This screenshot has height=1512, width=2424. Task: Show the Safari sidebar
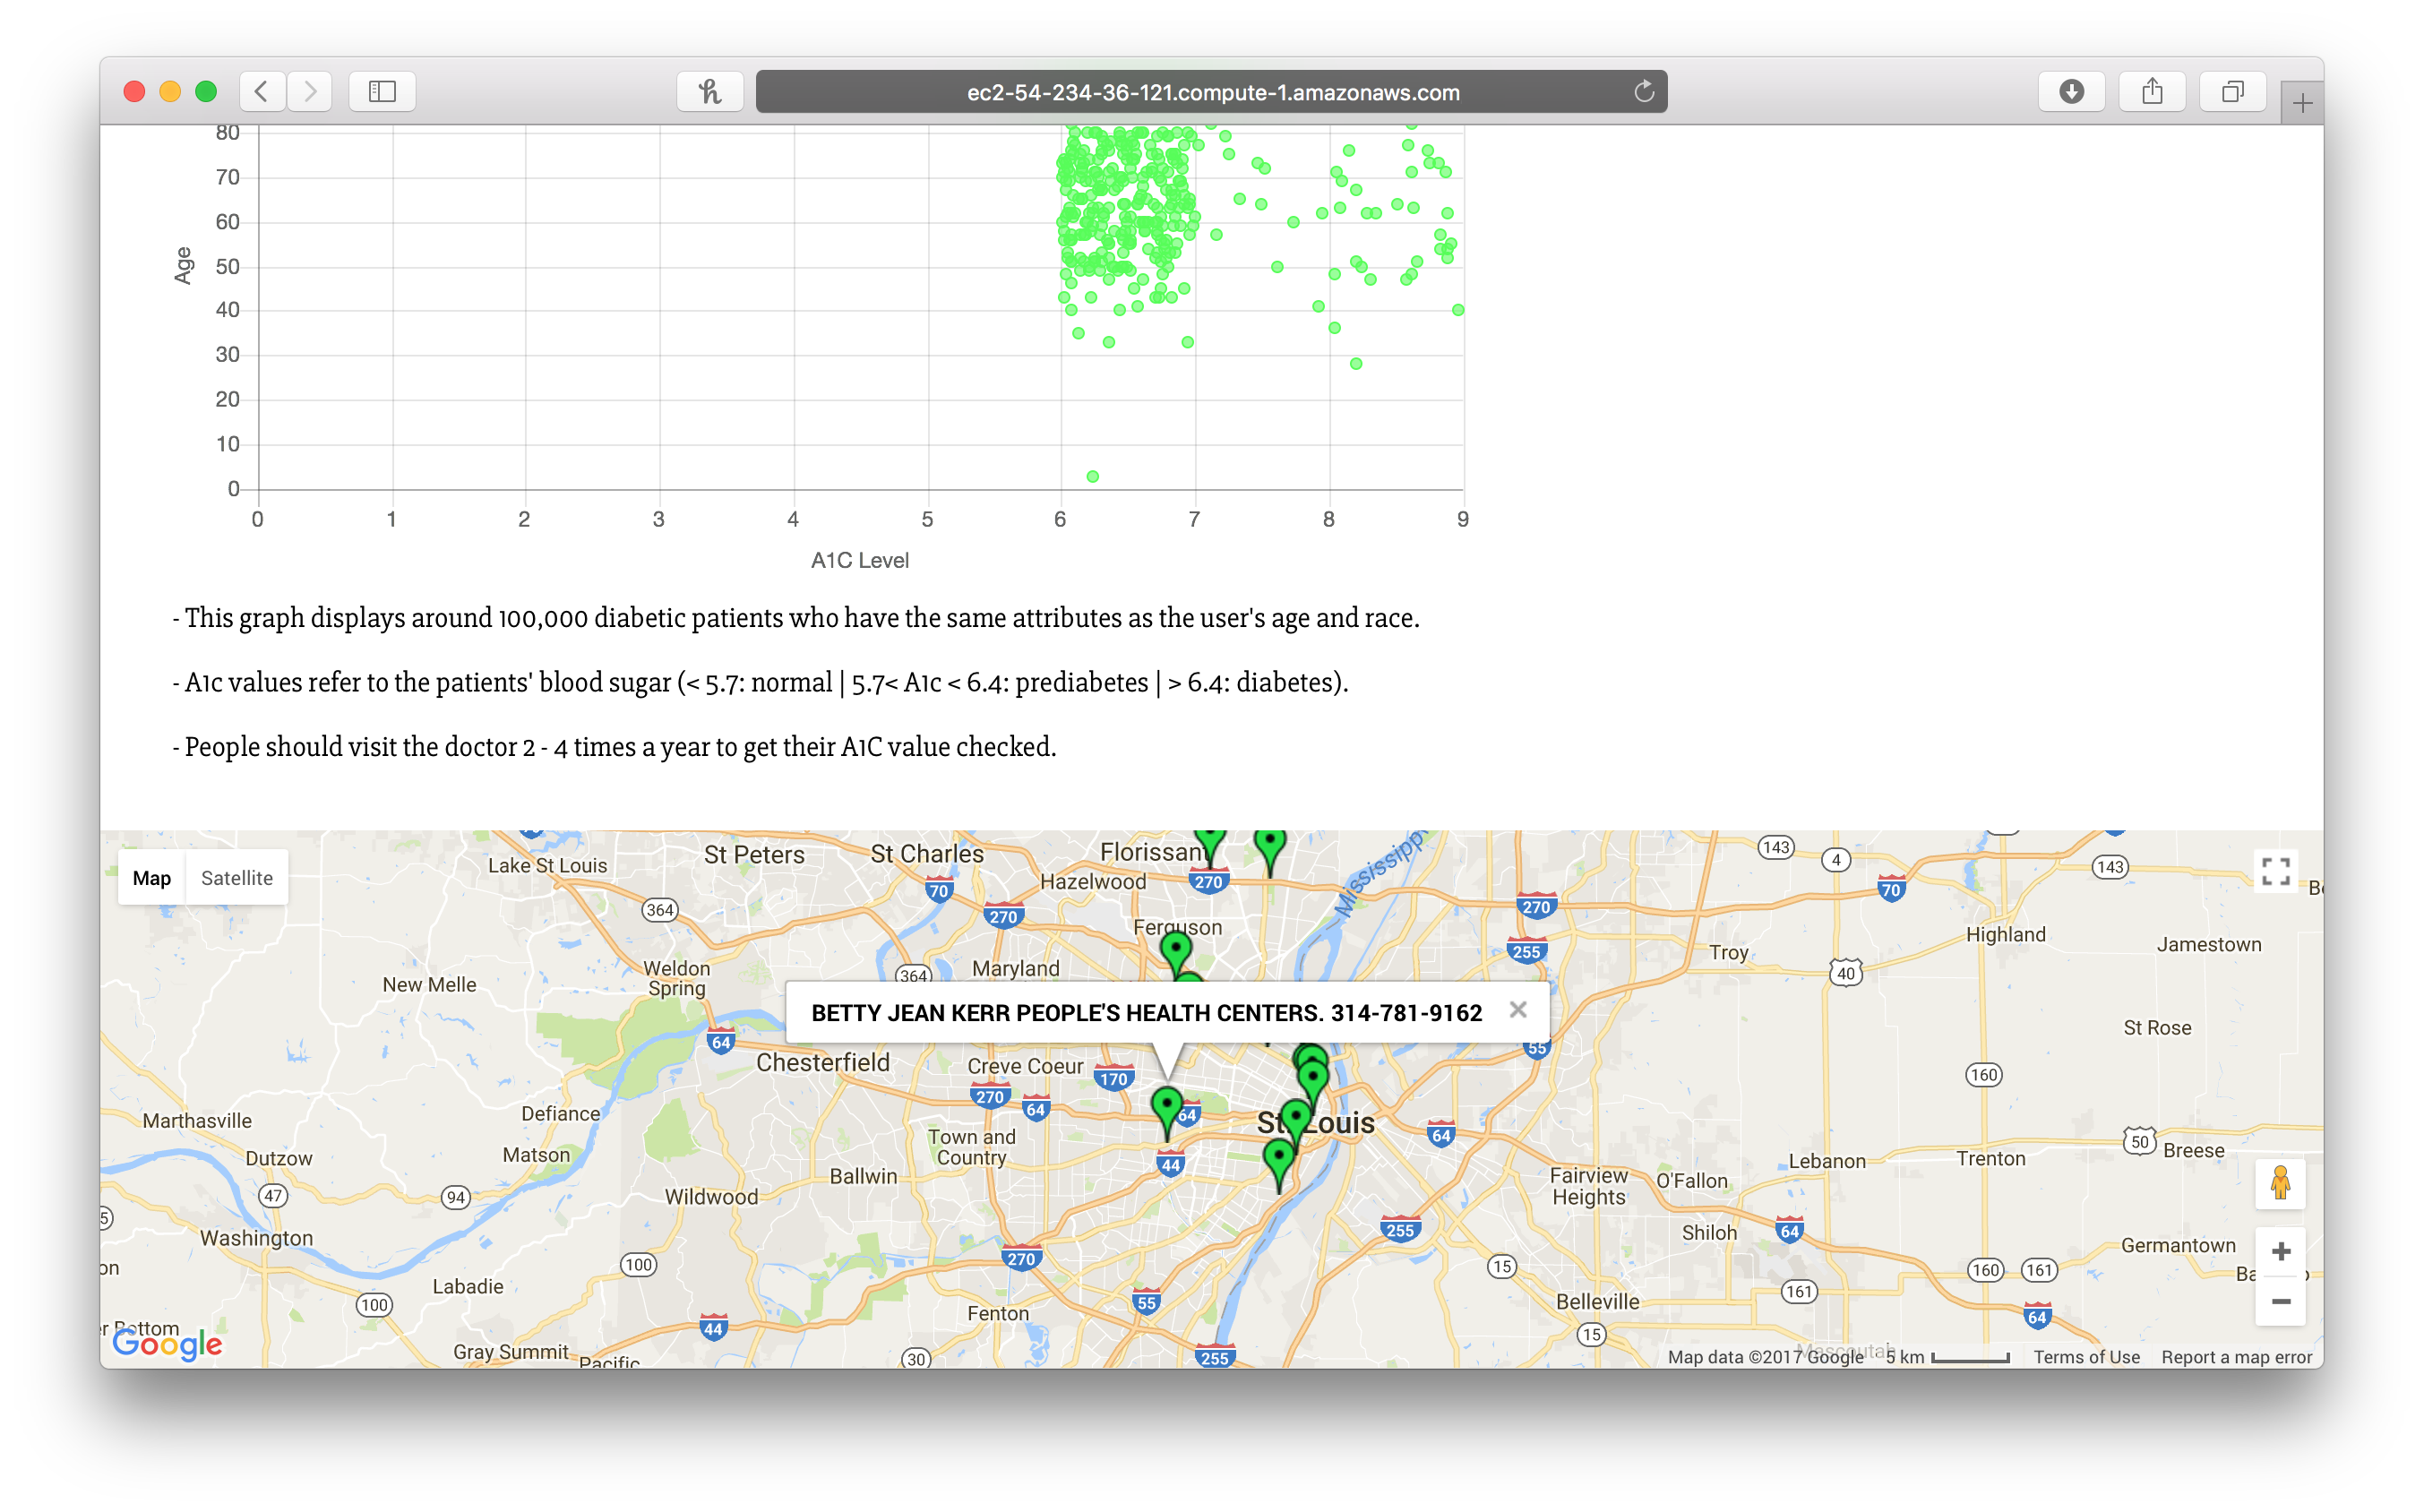click(382, 92)
